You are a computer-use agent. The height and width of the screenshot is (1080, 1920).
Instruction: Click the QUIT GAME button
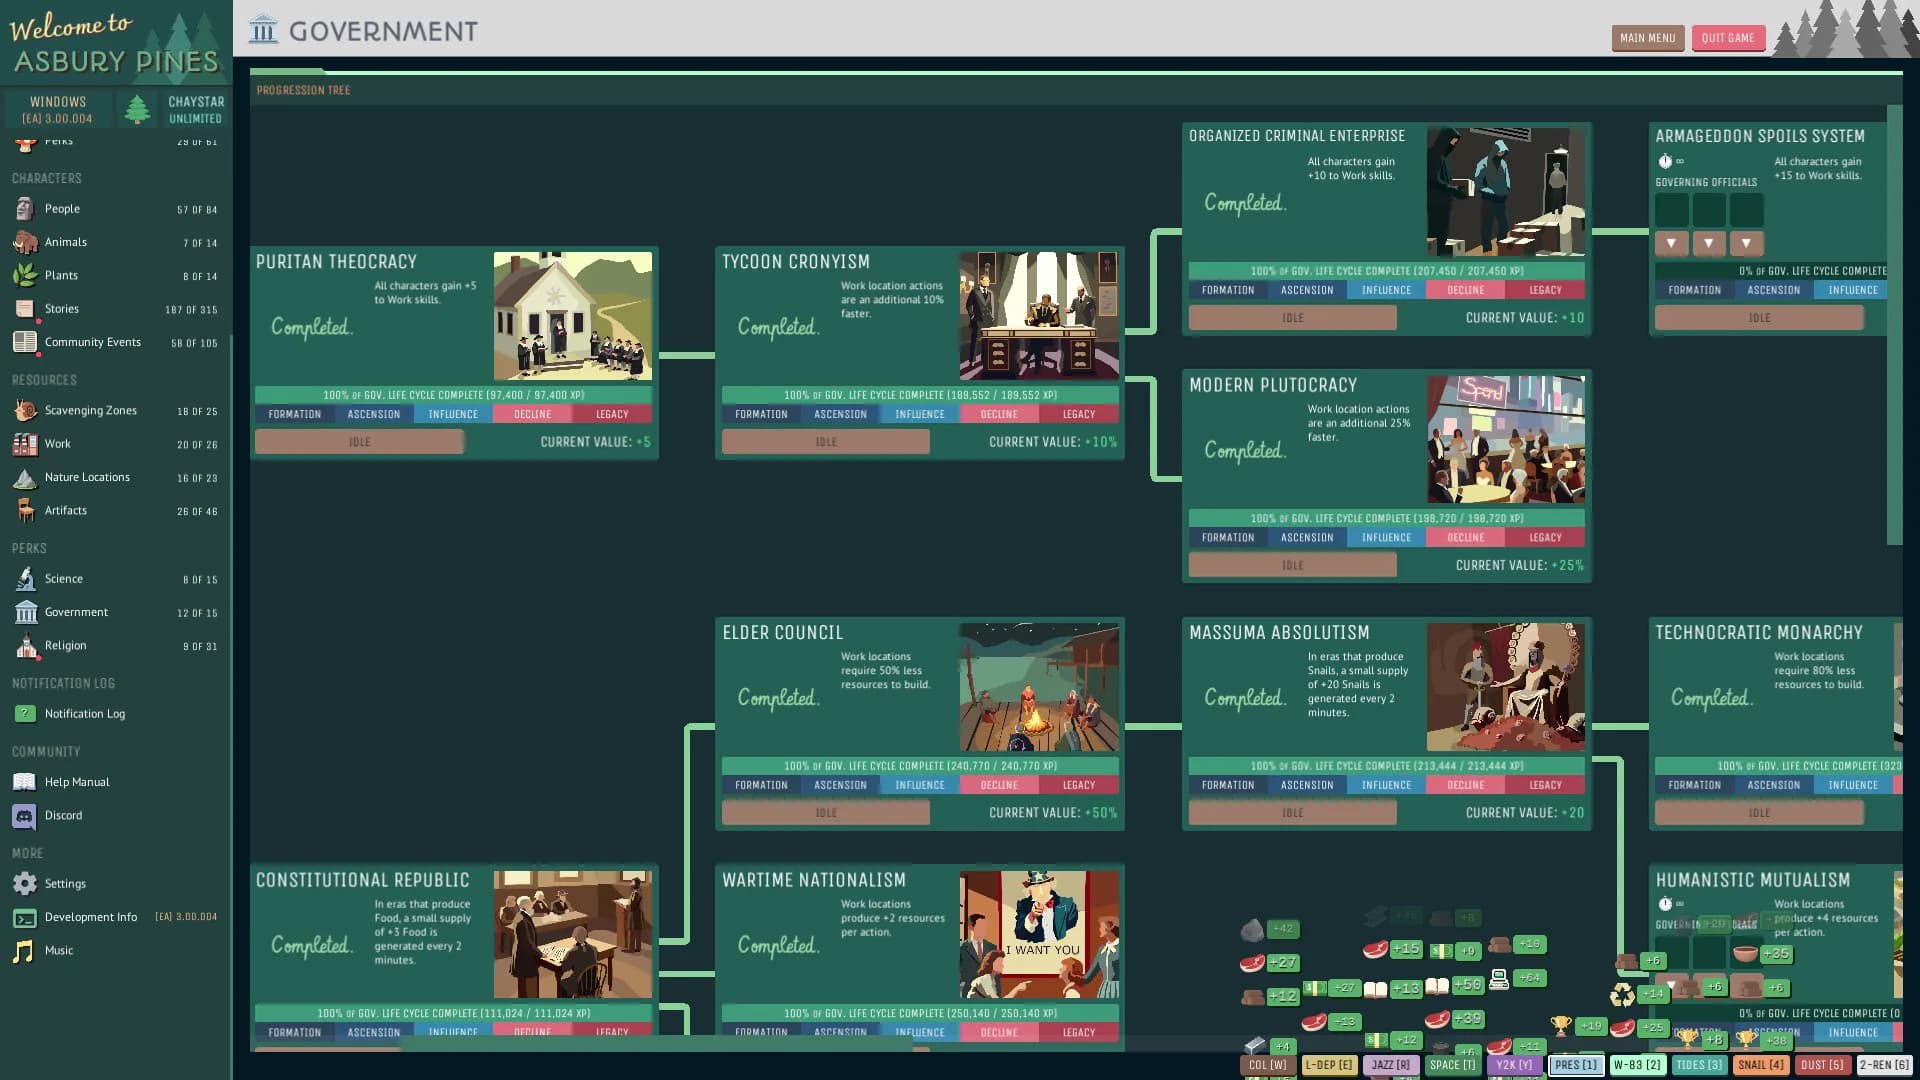coord(1728,38)
